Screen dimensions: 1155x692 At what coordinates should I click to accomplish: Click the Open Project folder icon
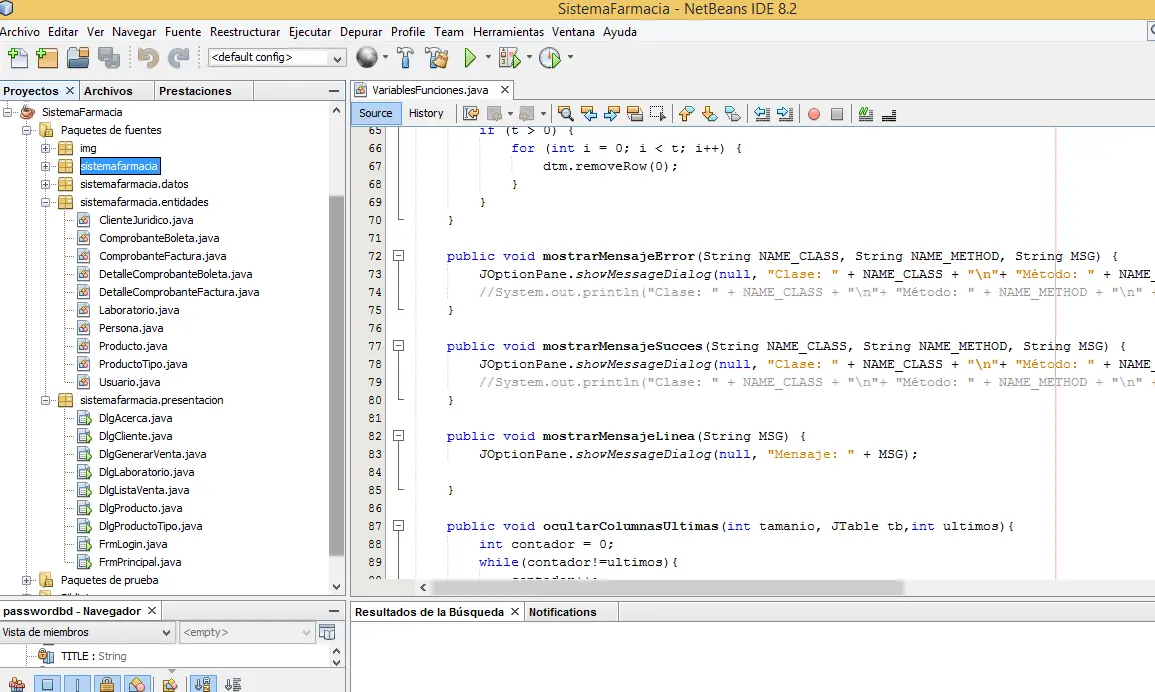(x=79, y=58)
